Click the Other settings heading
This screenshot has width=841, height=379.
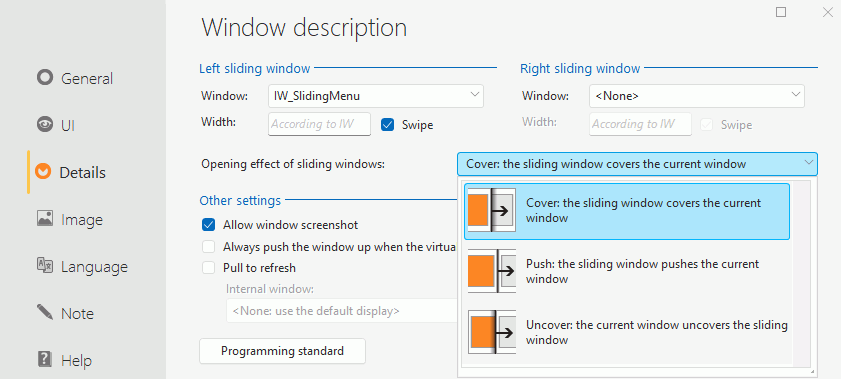pyautogui.click(x=240, y=200)
